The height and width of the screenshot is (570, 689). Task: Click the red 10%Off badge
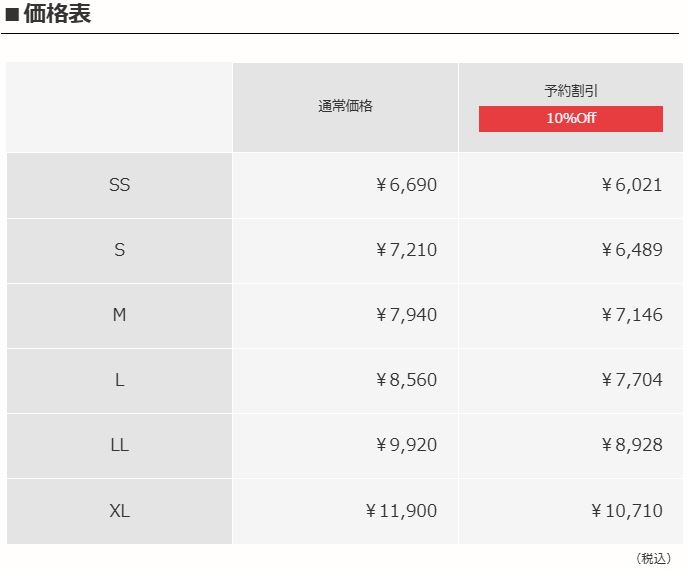tap(570, 119)
